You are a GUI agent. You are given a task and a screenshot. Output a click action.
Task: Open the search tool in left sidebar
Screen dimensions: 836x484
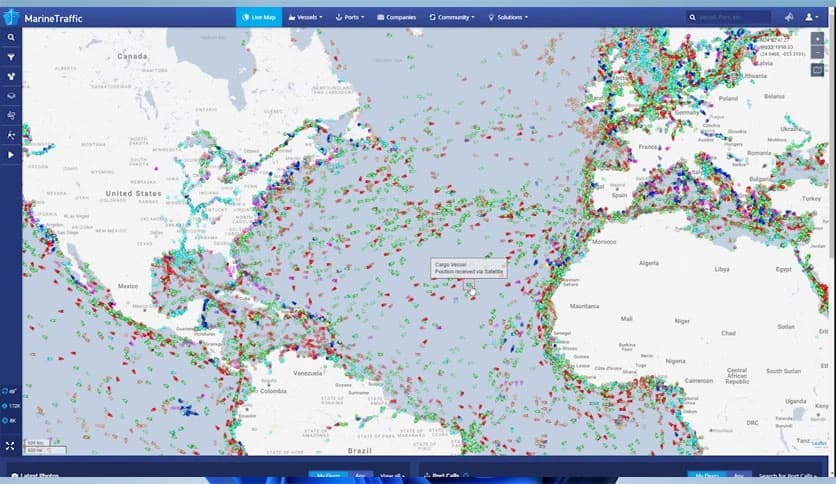[x=11, y=37]
